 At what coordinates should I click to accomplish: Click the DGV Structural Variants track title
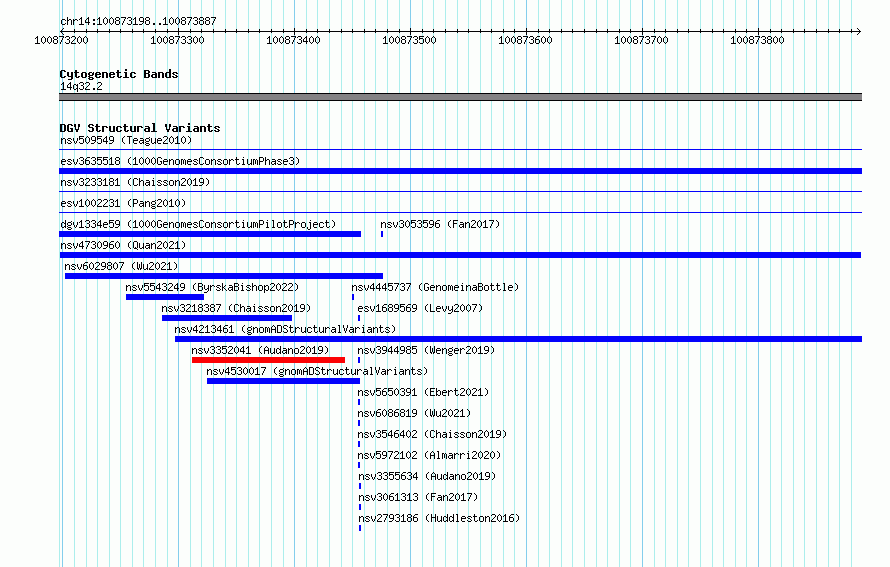coord(140,128)
